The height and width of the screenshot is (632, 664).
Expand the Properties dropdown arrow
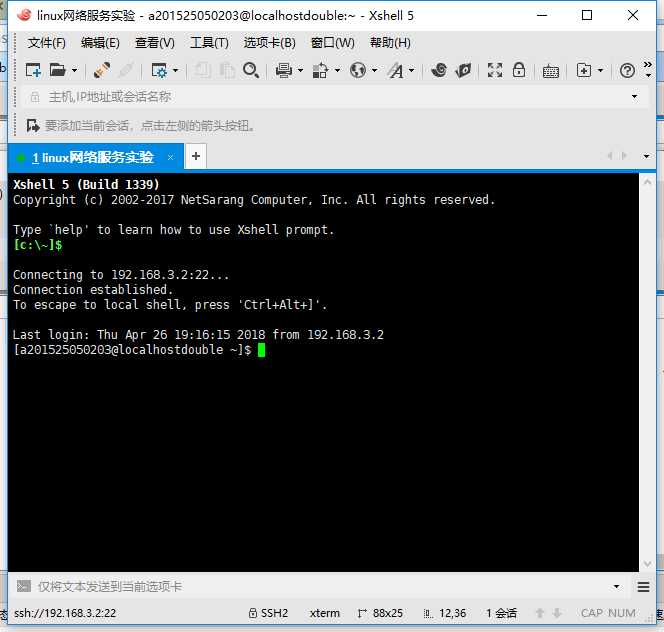click(x=175, y=70)
